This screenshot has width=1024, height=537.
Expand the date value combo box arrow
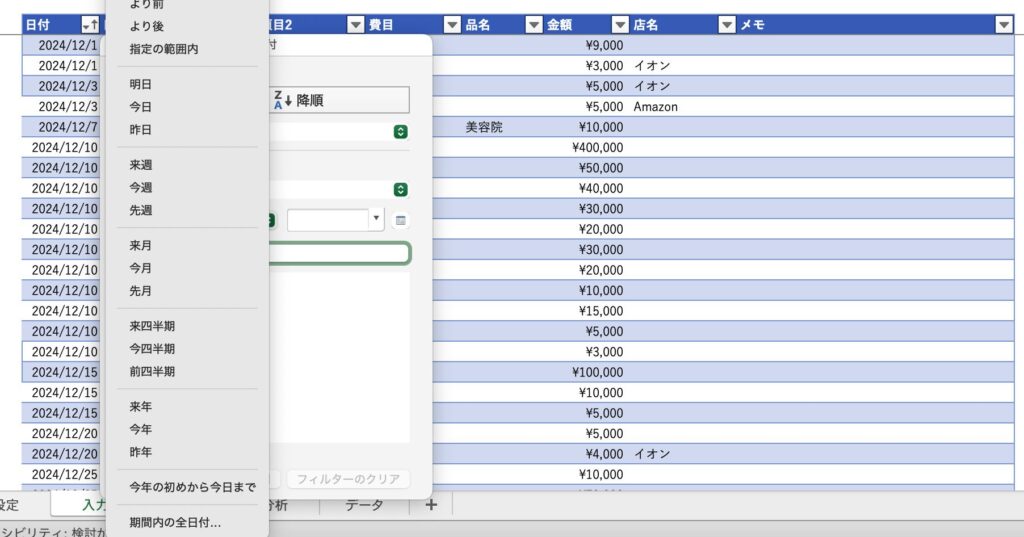point(376,220)
